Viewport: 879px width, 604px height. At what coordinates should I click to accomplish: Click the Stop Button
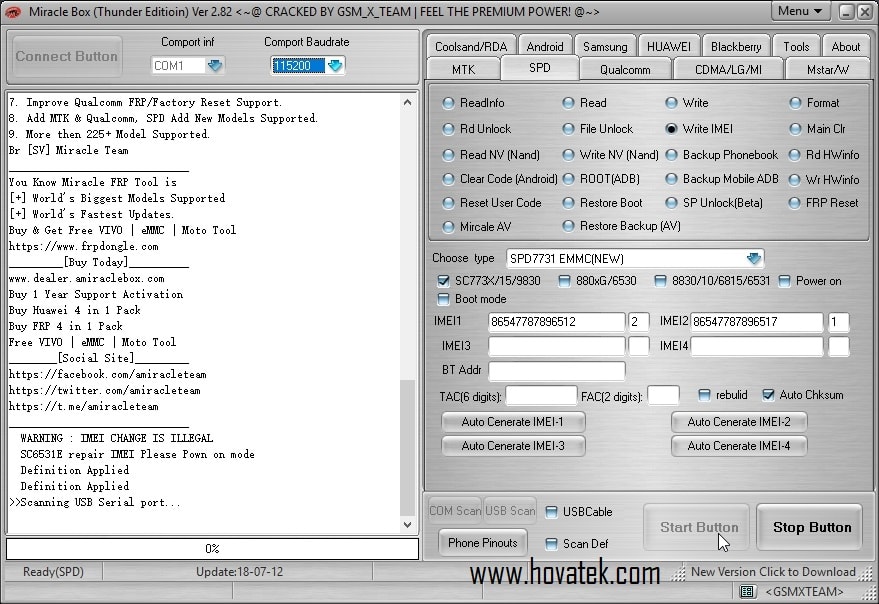[809, 527]
